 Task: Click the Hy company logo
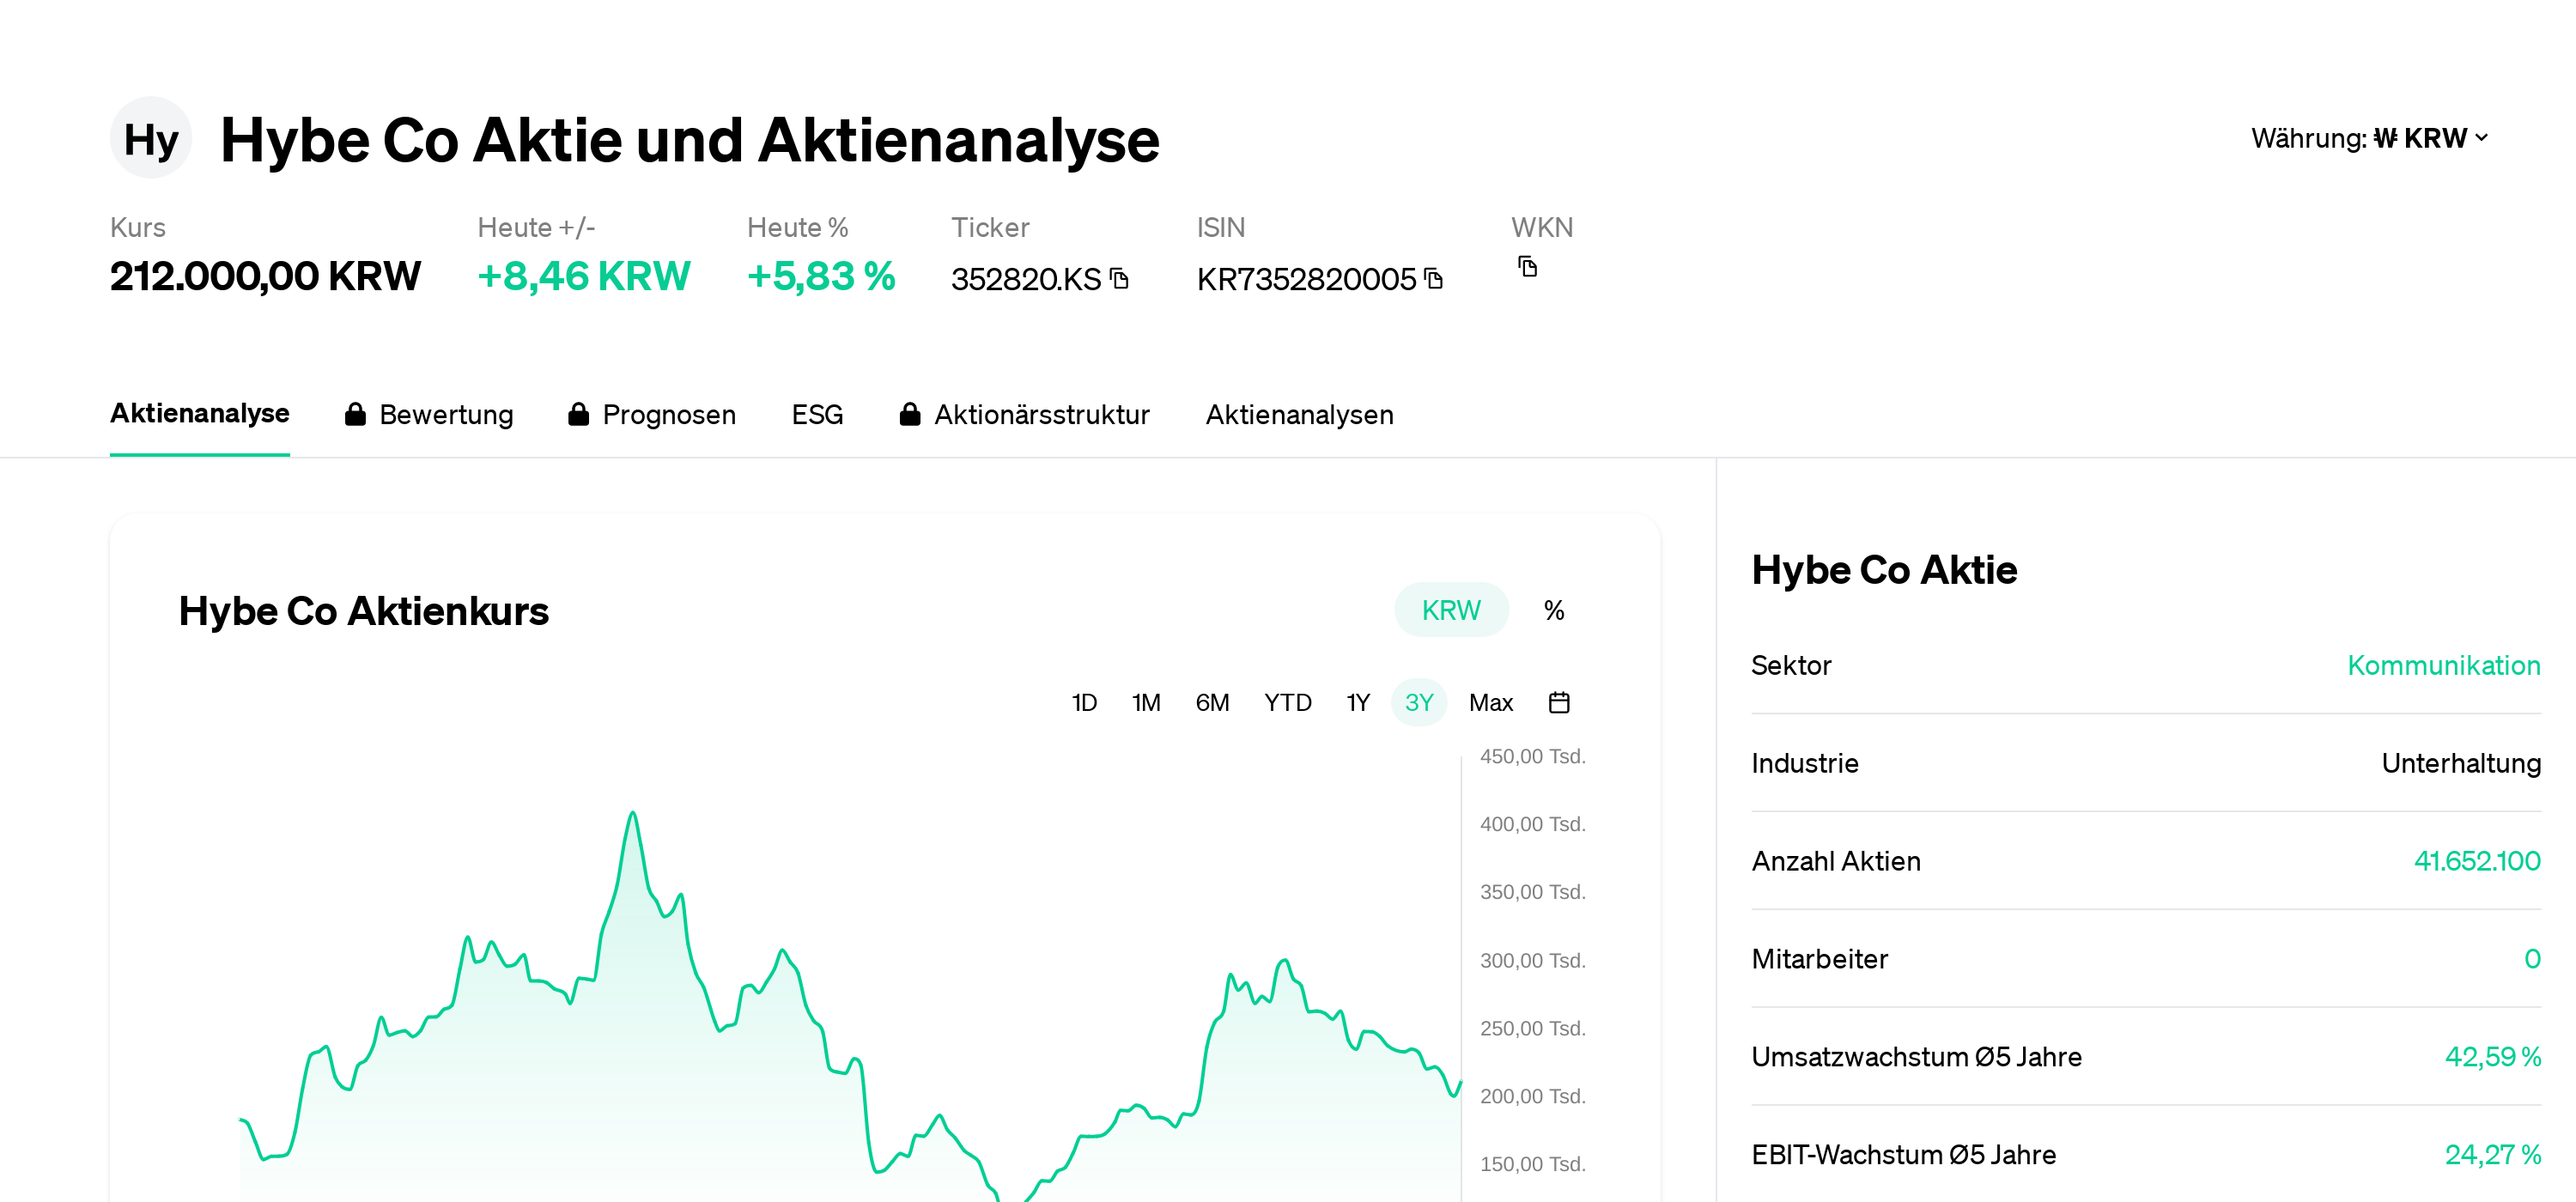(151, 138)
